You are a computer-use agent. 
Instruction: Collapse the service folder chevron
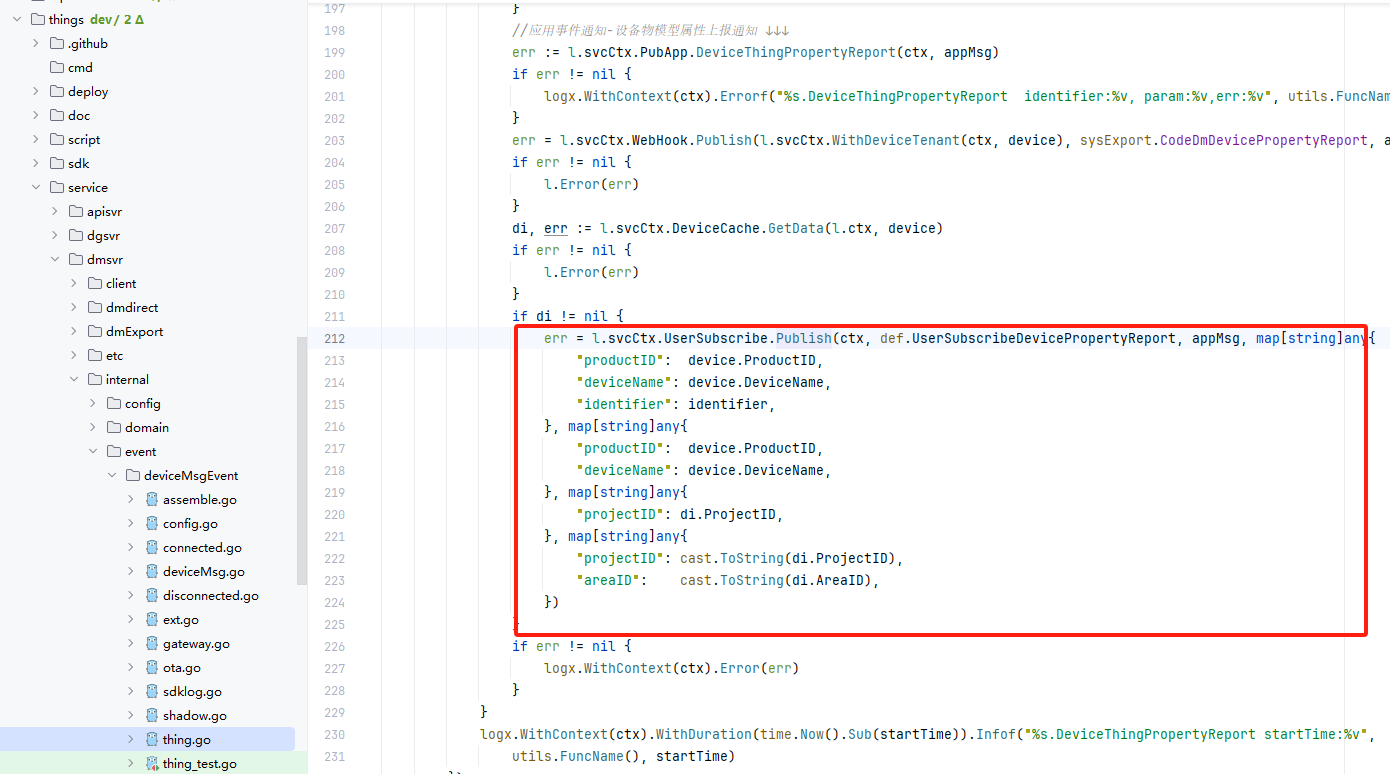(x=36, y=187)
